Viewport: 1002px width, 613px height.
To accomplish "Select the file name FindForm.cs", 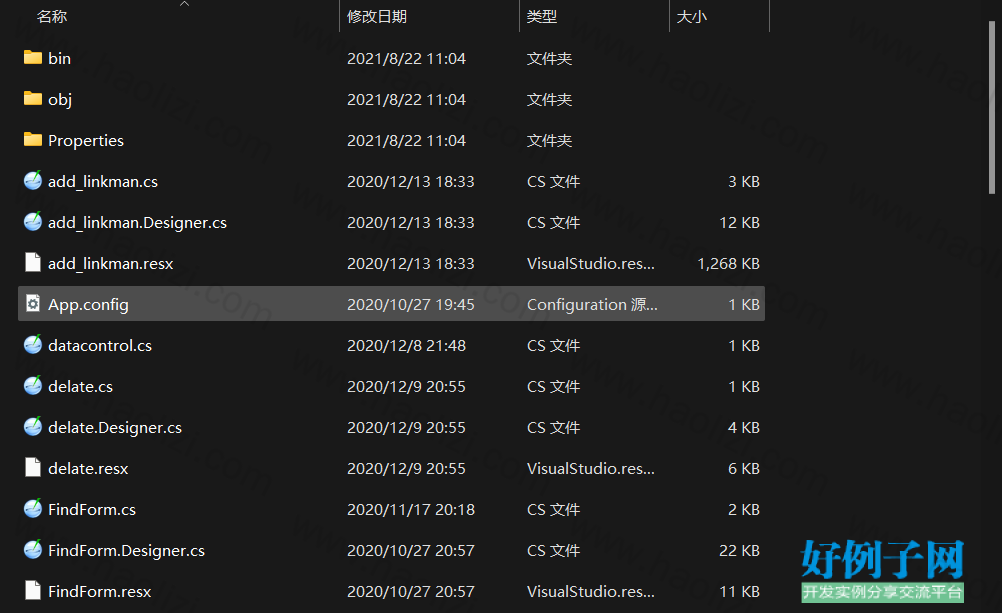I will 92,509.
